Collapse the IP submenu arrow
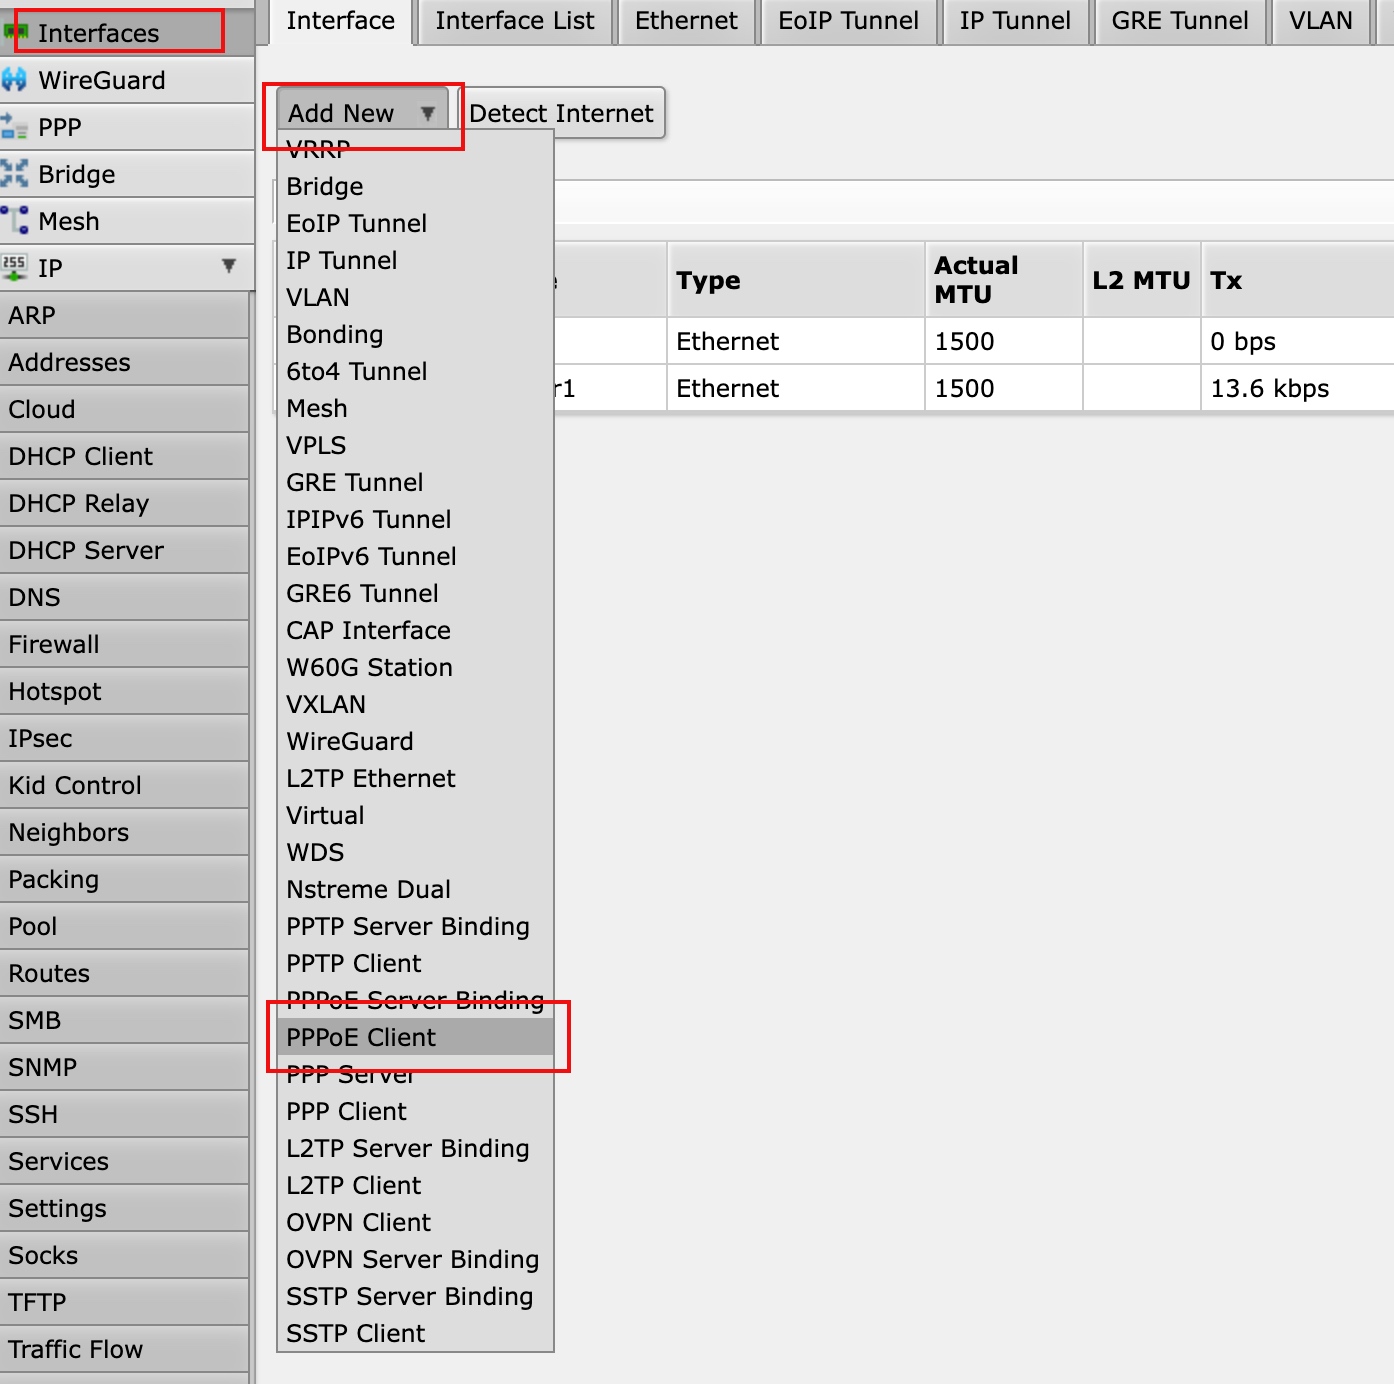The height and width of the screenshot is (1384, 1394). (x=229, y=266)
